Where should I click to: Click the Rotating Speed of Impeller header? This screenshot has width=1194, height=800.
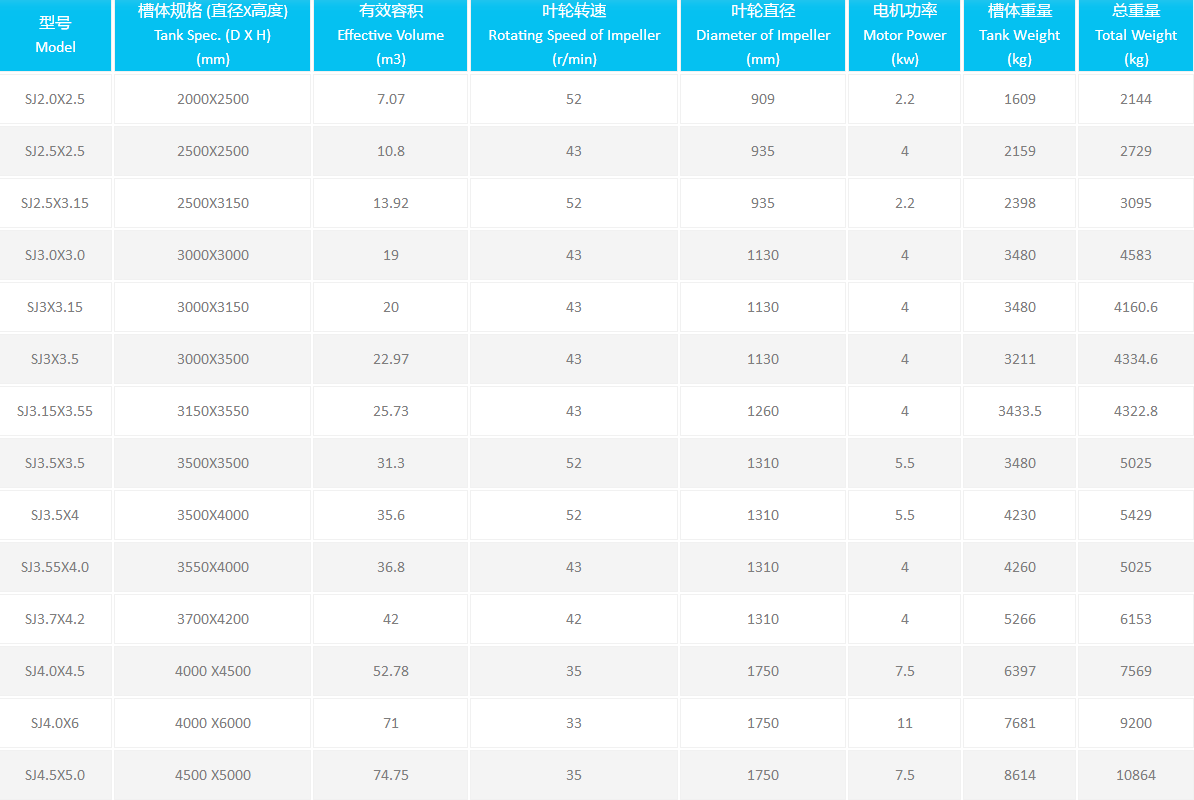click(x=574, y=35)
